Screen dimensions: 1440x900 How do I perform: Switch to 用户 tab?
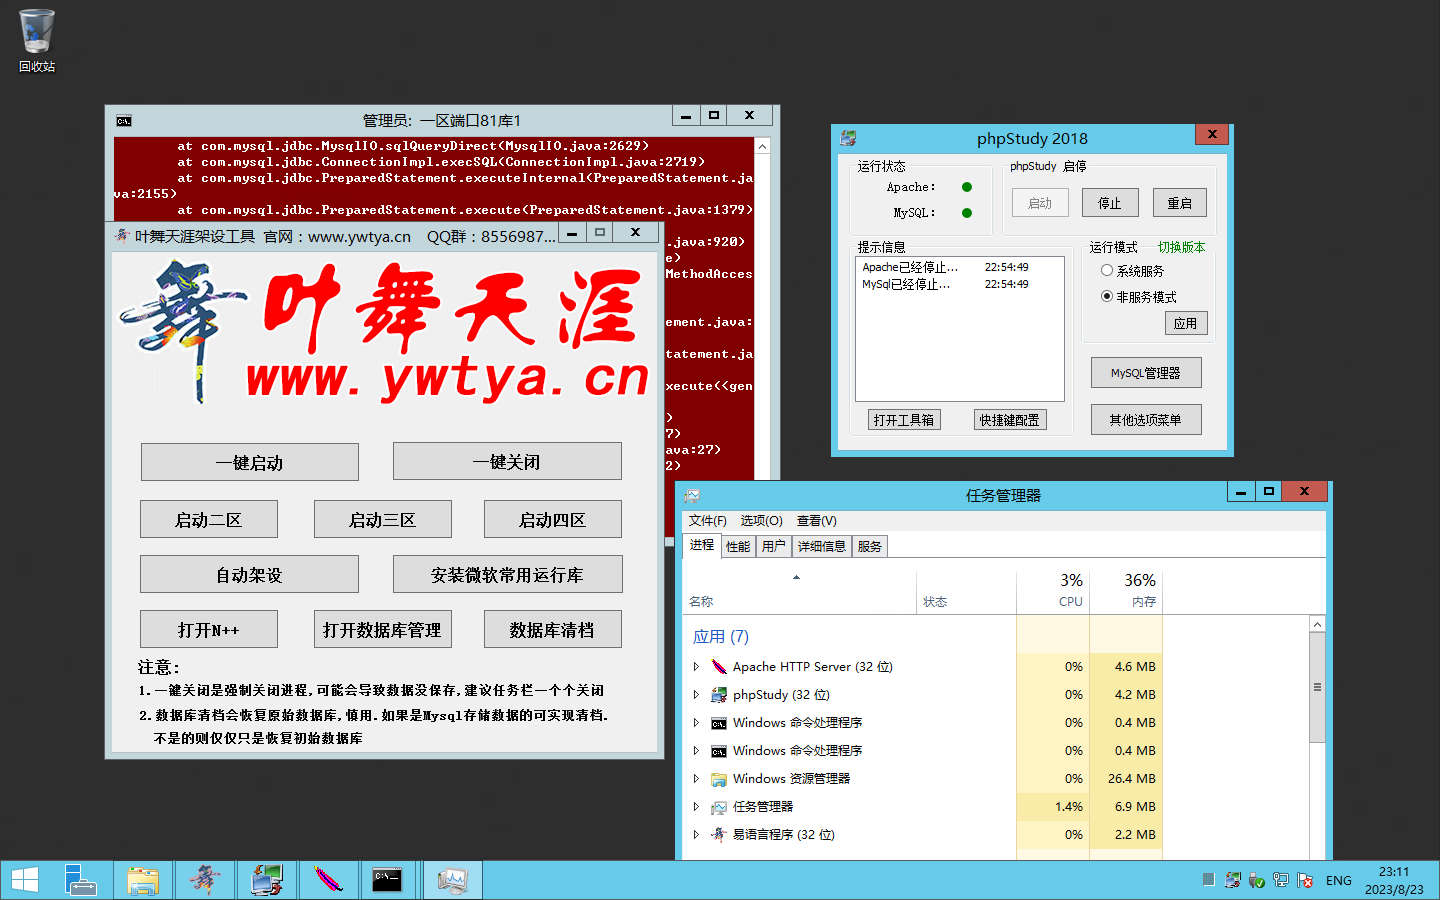(x=773, y=546)
